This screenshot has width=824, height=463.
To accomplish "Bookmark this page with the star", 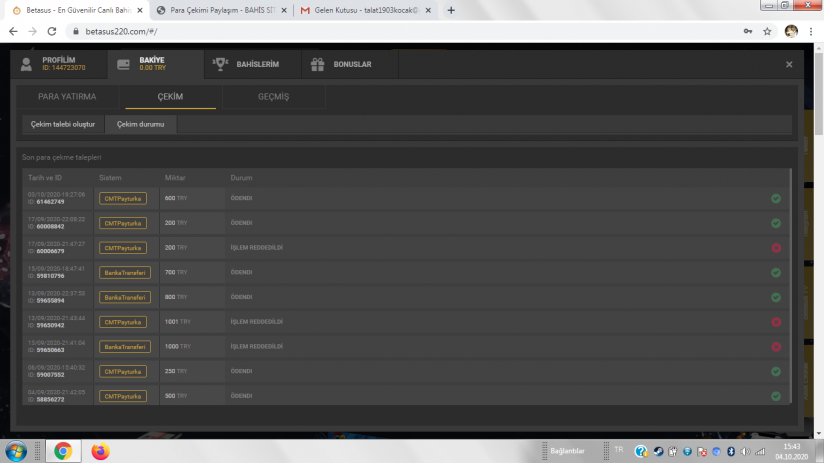I will click(x=767, y=32).
